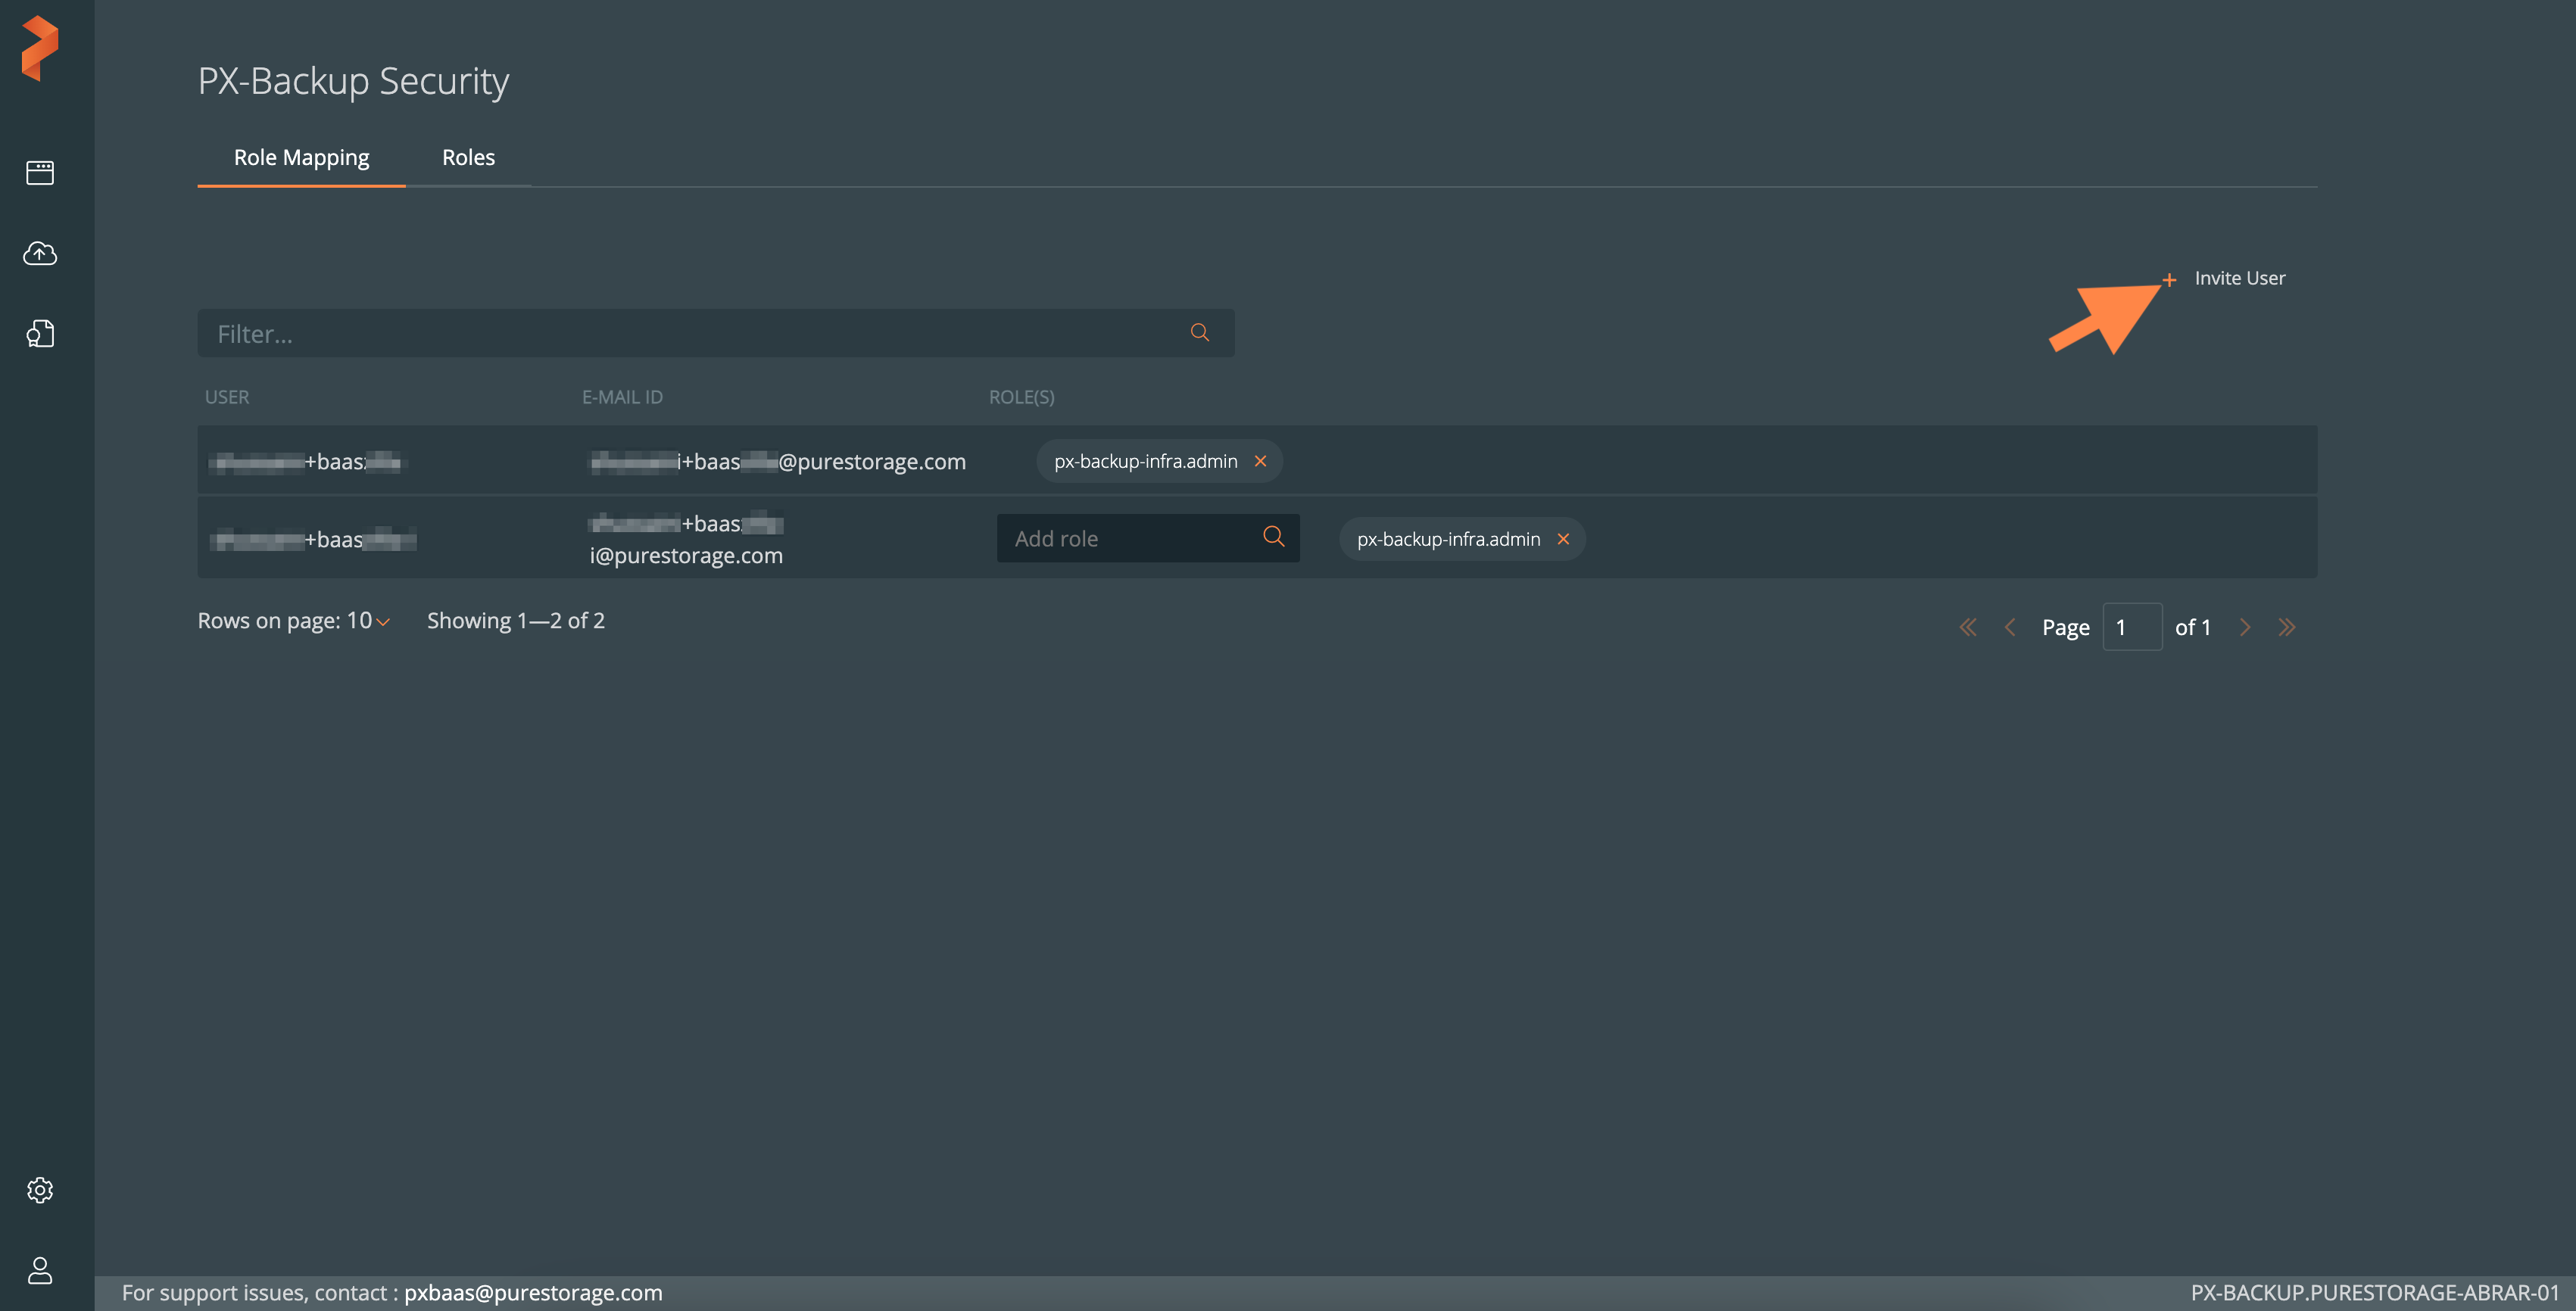Click the Filter search input field
Viewport: 2576px width, 1311px height.
coord(714,331)
